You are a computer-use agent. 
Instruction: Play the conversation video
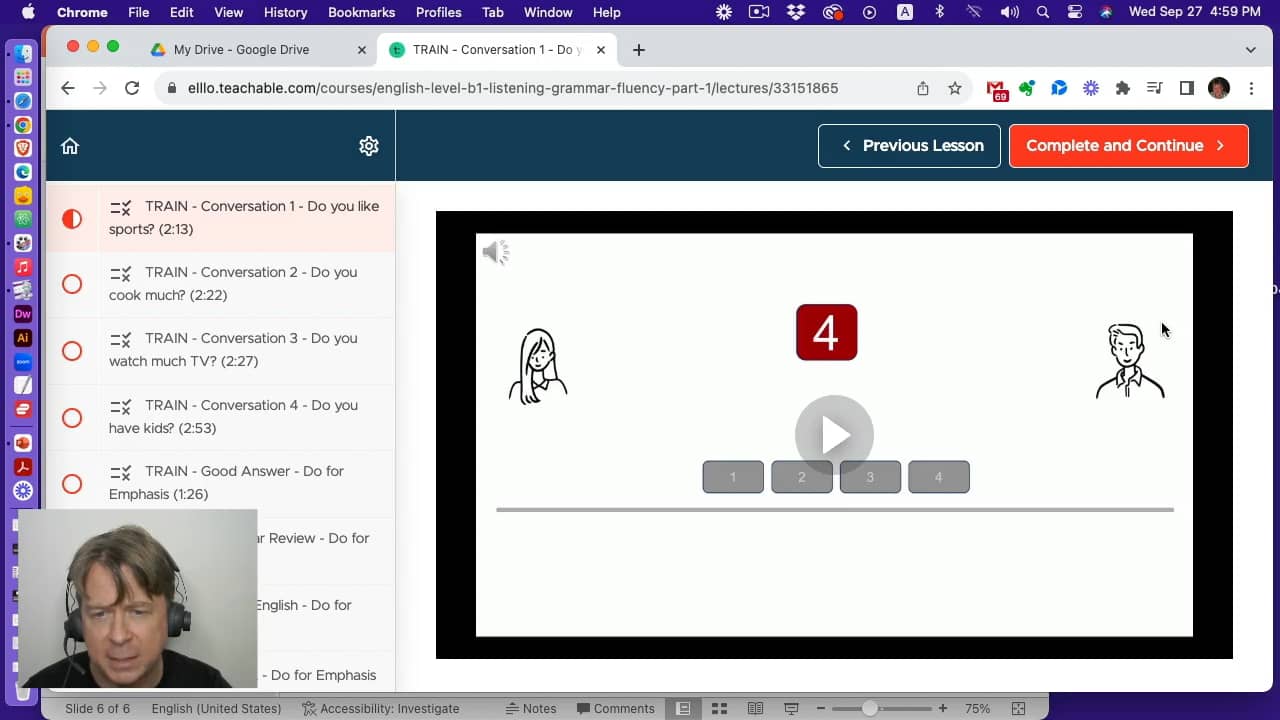point(834,435)
